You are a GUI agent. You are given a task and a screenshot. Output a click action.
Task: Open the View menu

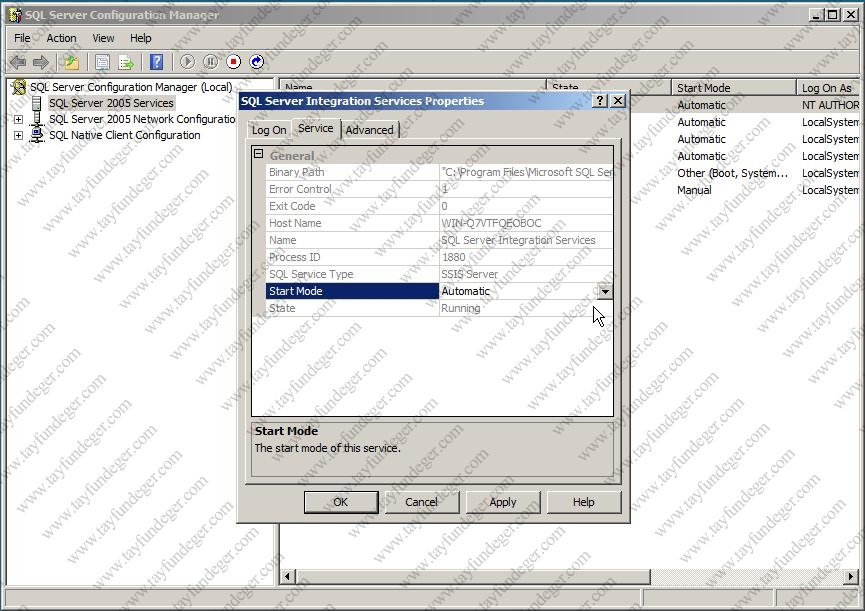pyautogui.click(x=103, y=38)
